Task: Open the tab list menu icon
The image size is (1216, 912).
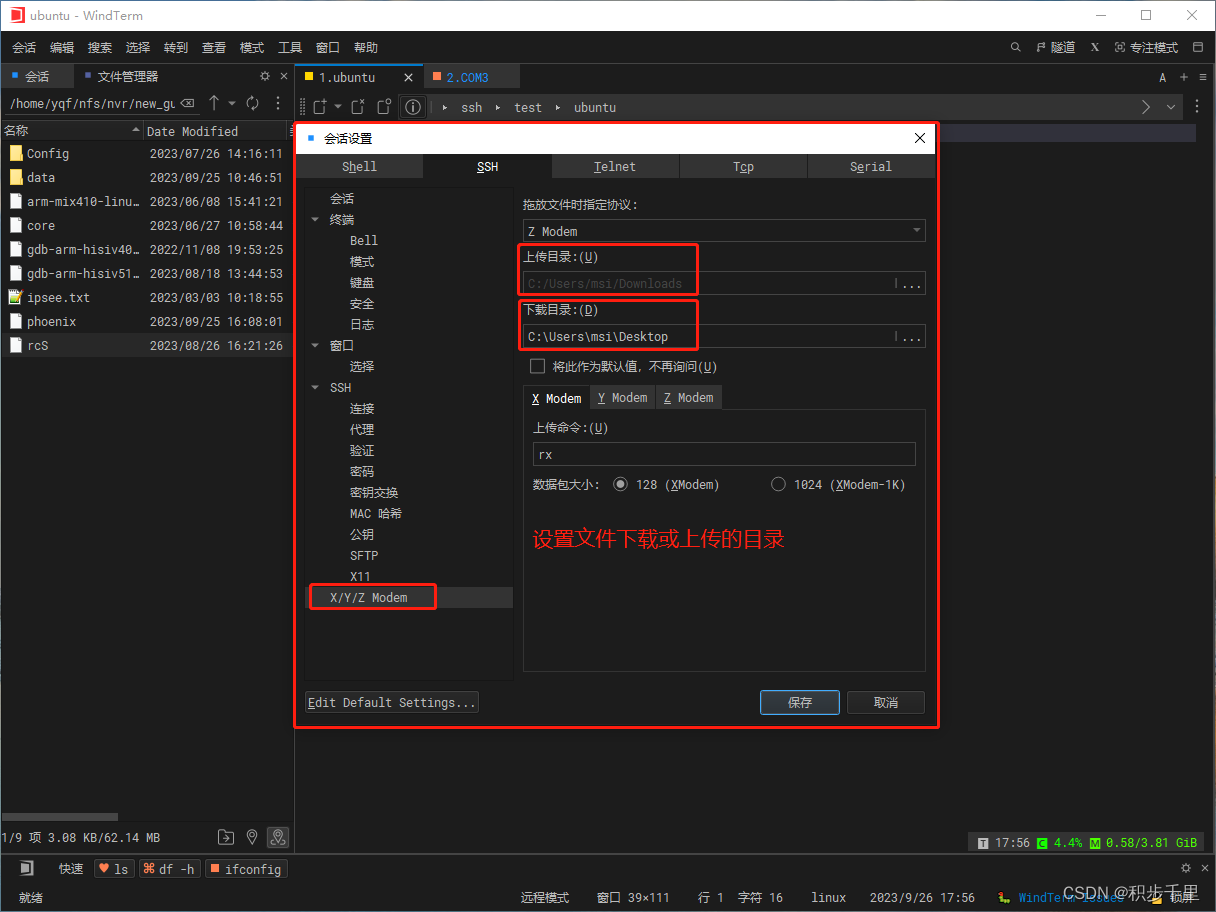Action: click(1203, 77)
